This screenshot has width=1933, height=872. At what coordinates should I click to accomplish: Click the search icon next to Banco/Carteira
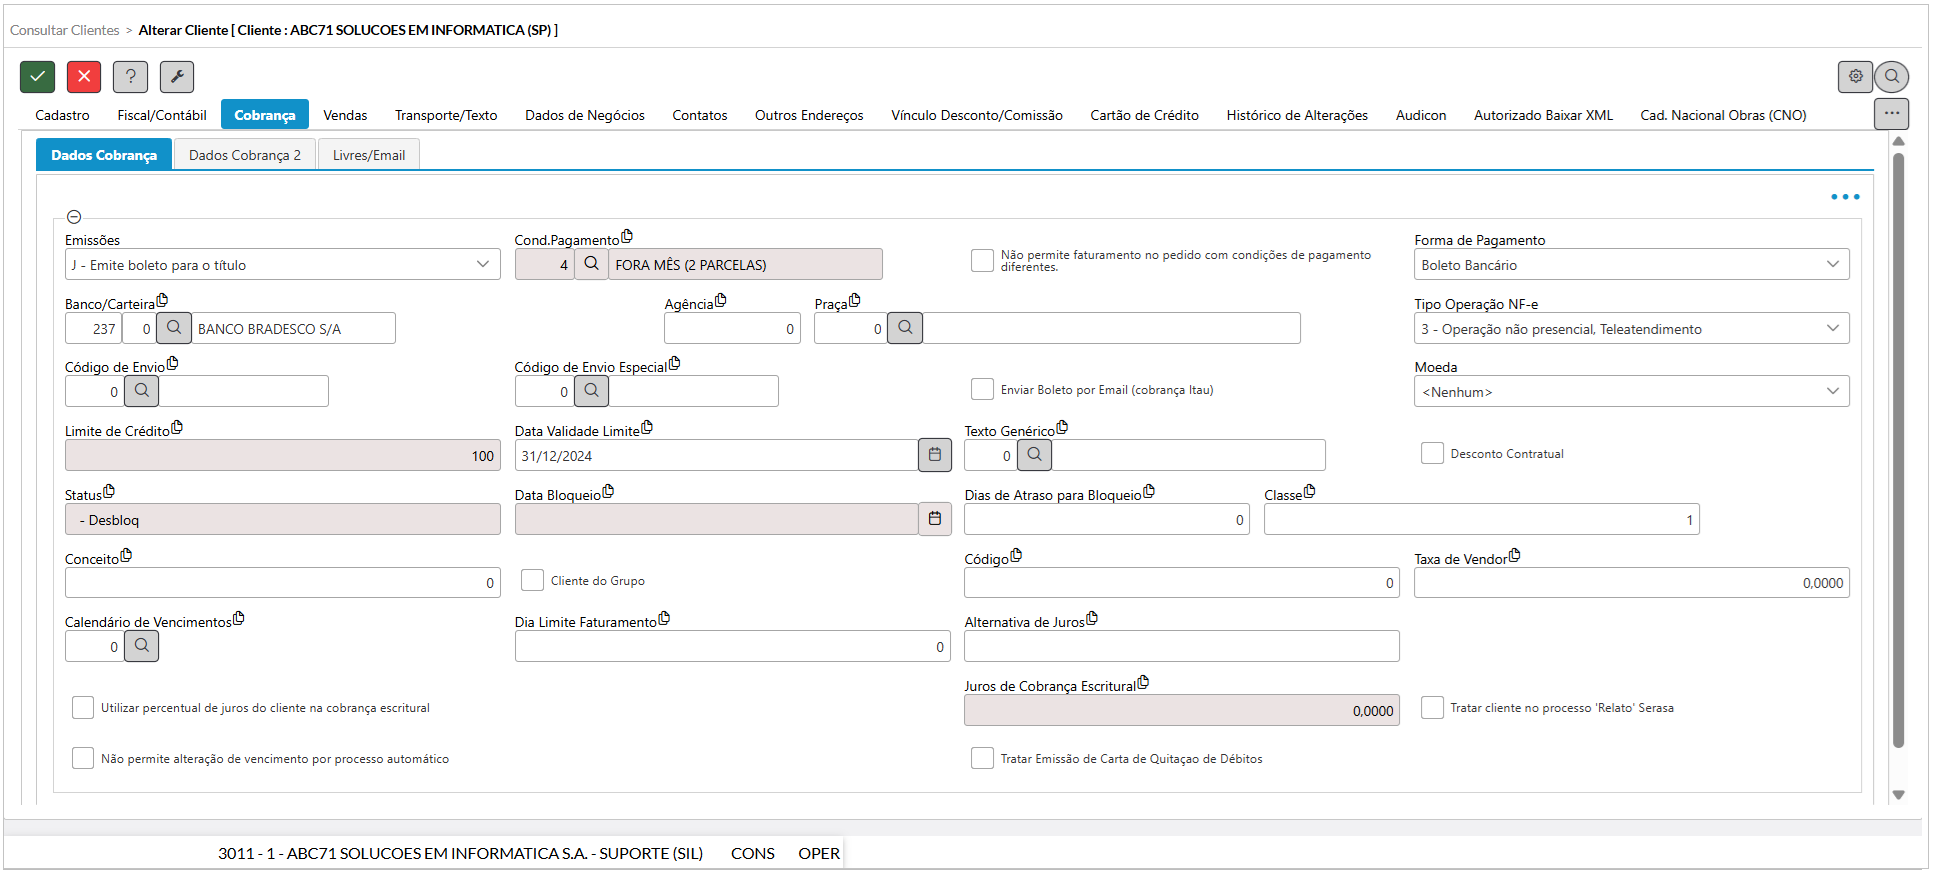coord(174,328)
